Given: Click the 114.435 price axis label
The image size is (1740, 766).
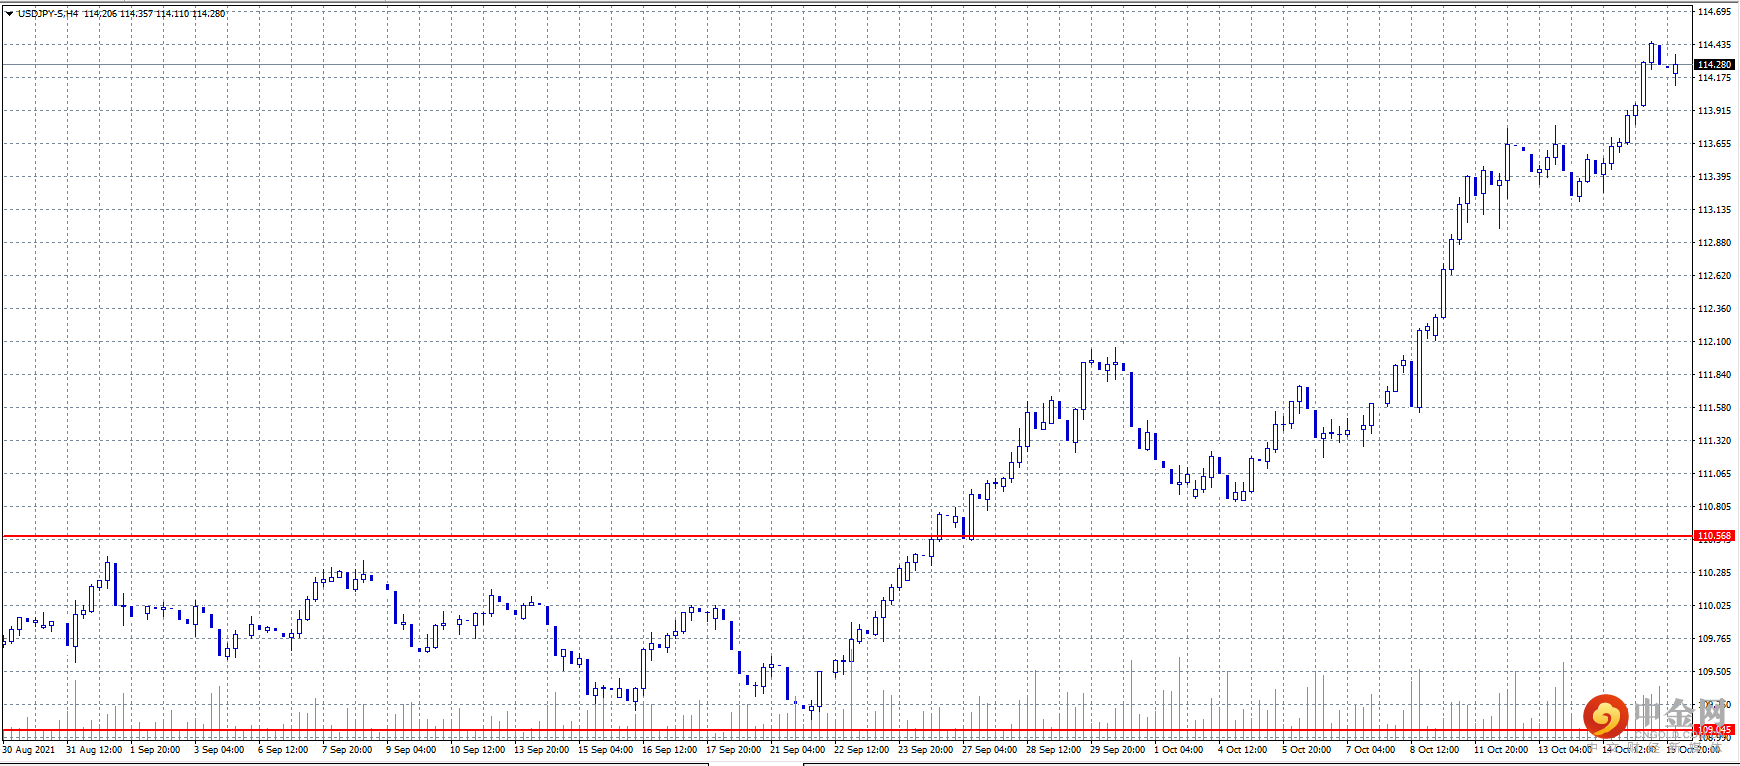Looking at the screenshot, I should pos(1714,45).
